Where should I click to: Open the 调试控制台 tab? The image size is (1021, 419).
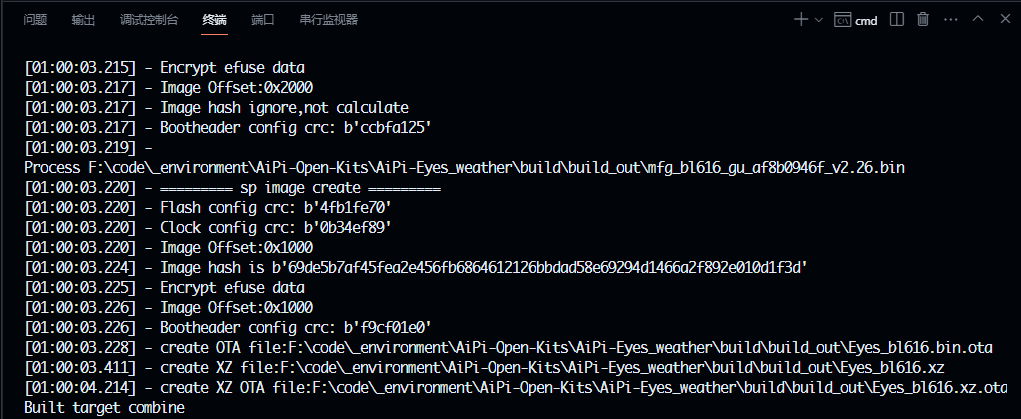[149, 20]
